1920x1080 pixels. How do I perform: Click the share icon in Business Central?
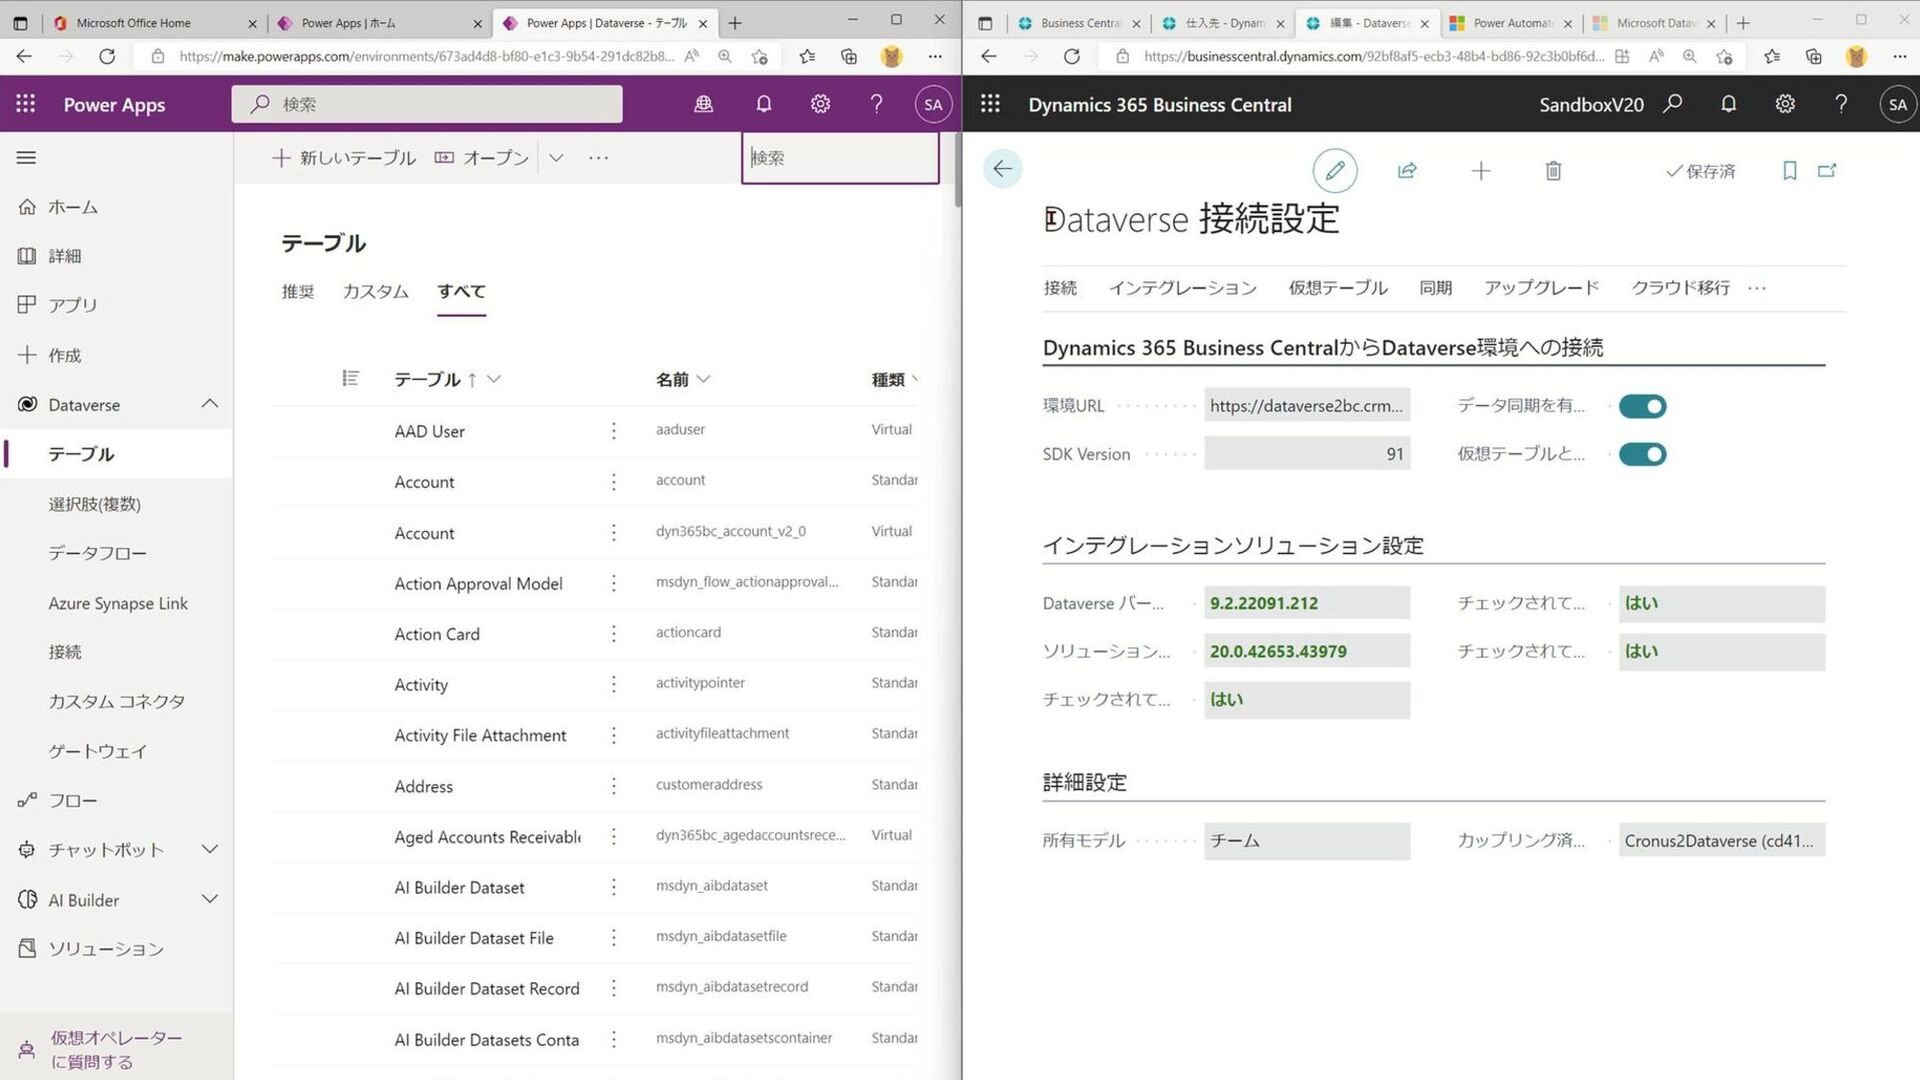tap(1407, 171)
